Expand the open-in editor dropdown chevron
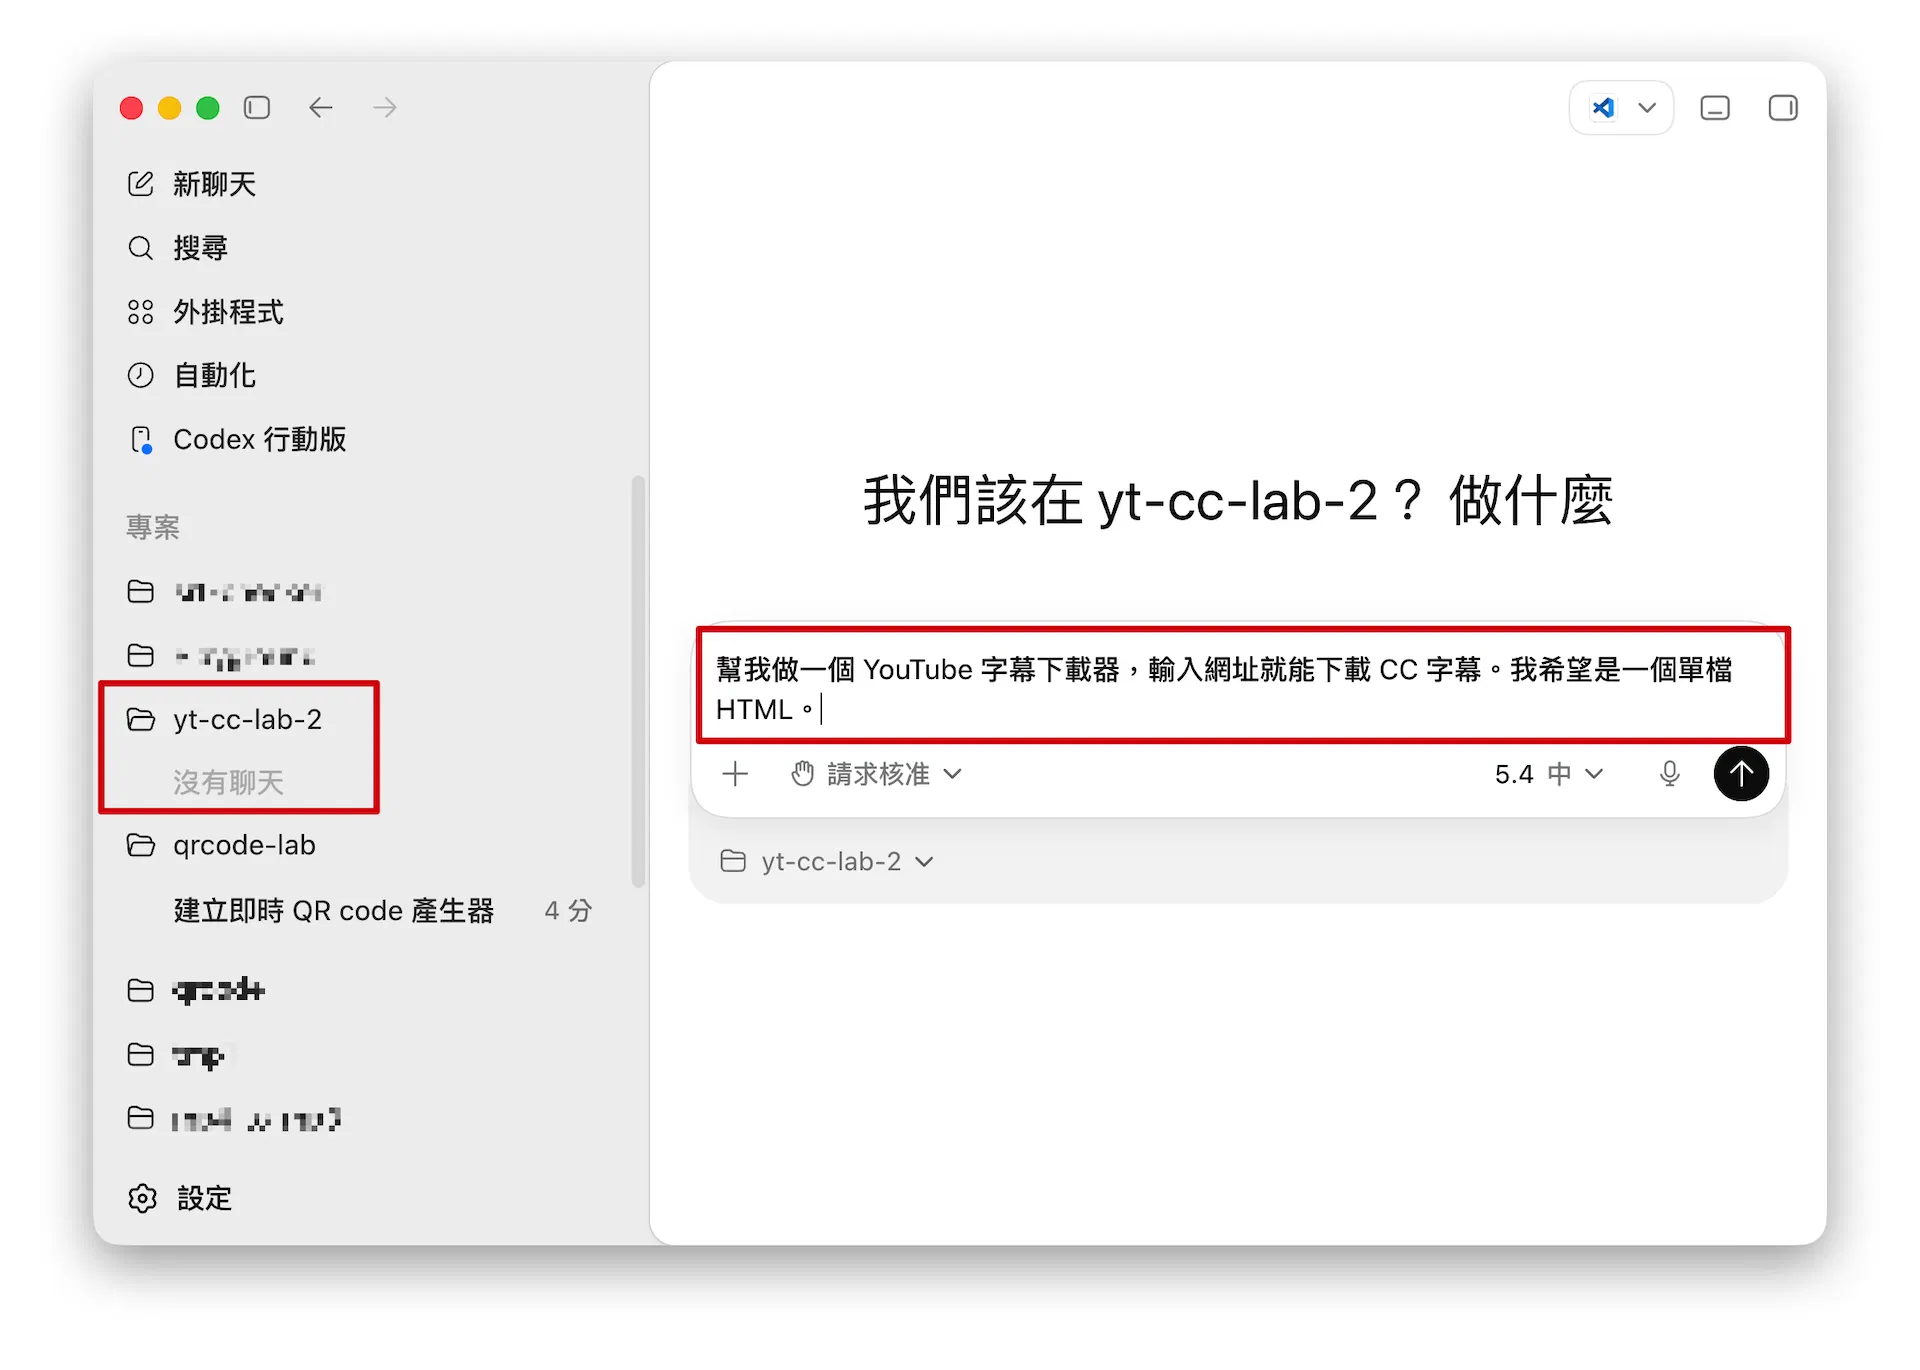The image size is (1920, 1370). pyautogui.click(x=1647, y=108)
